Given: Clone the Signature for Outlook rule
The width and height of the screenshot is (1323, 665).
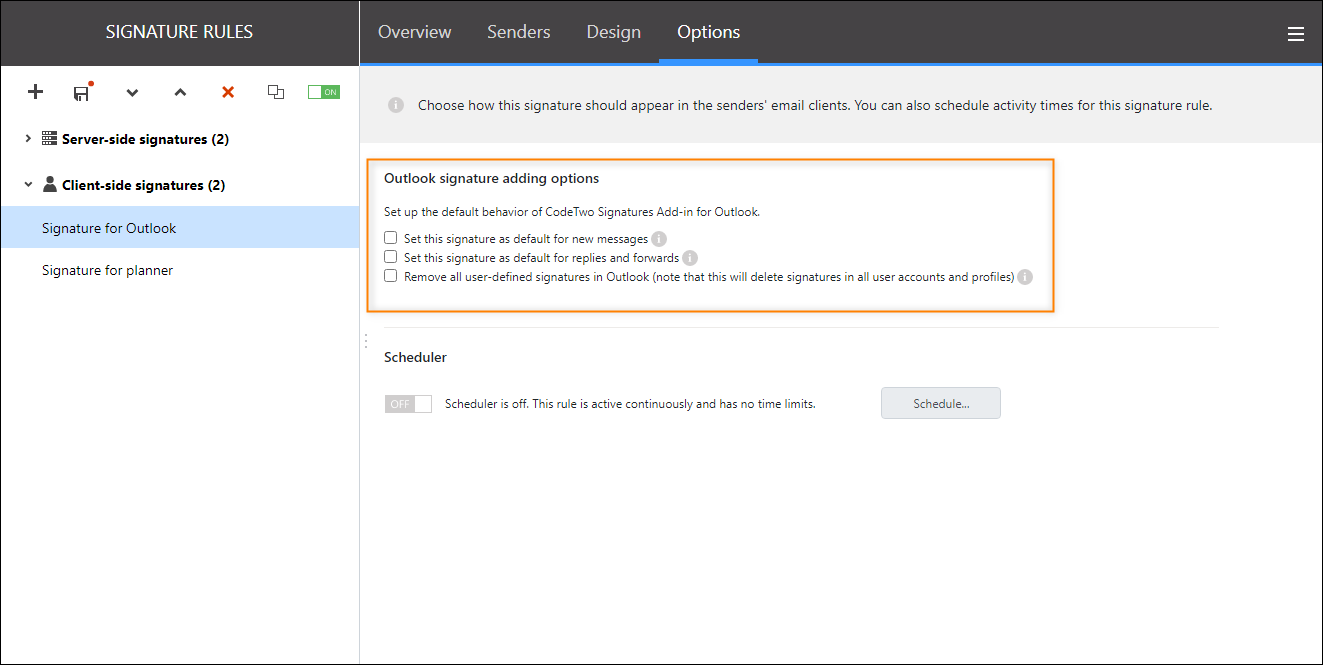Looking at the screenshot, I should (276, 92).
